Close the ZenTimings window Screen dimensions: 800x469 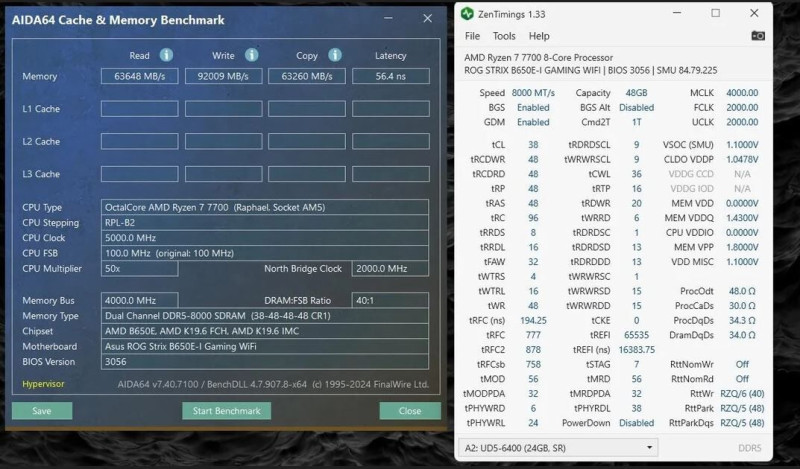tap(754, 13)
